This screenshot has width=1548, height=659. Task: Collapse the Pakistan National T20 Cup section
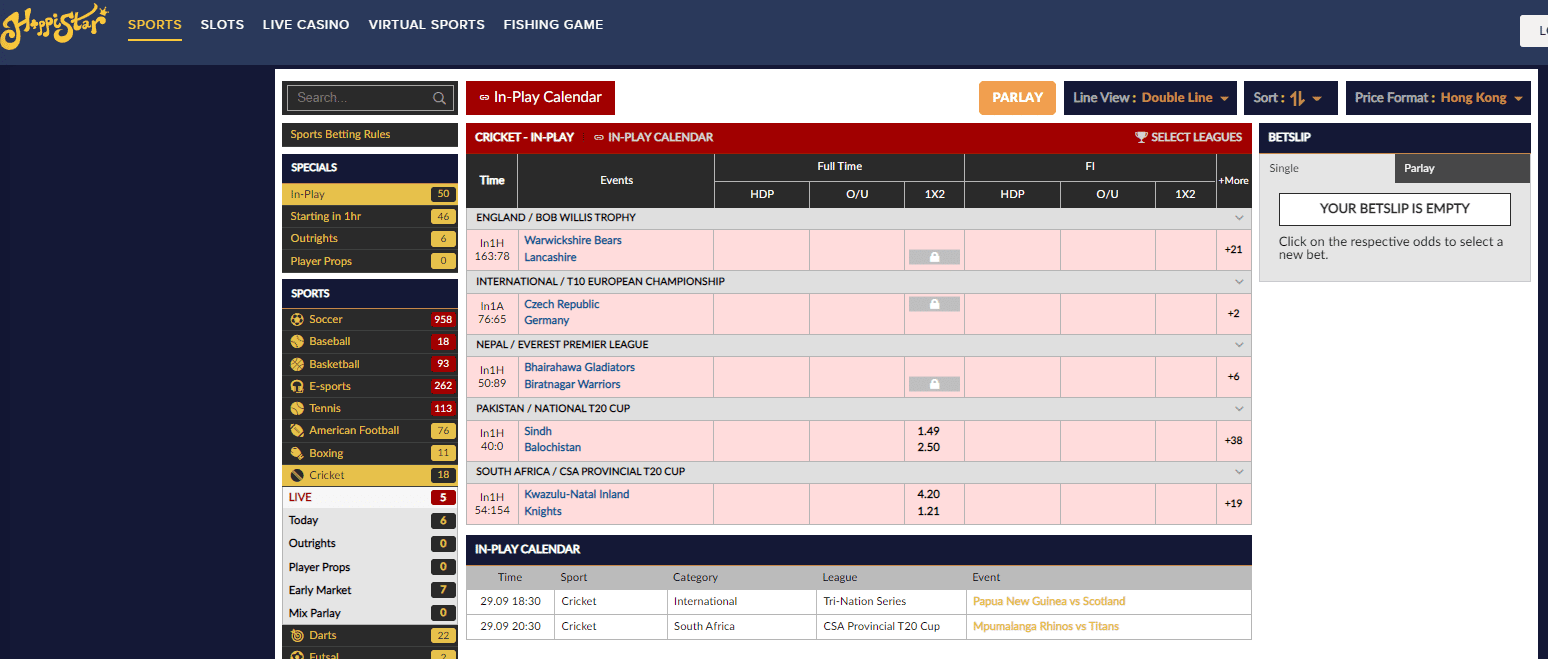click(x=1240, y=409)
